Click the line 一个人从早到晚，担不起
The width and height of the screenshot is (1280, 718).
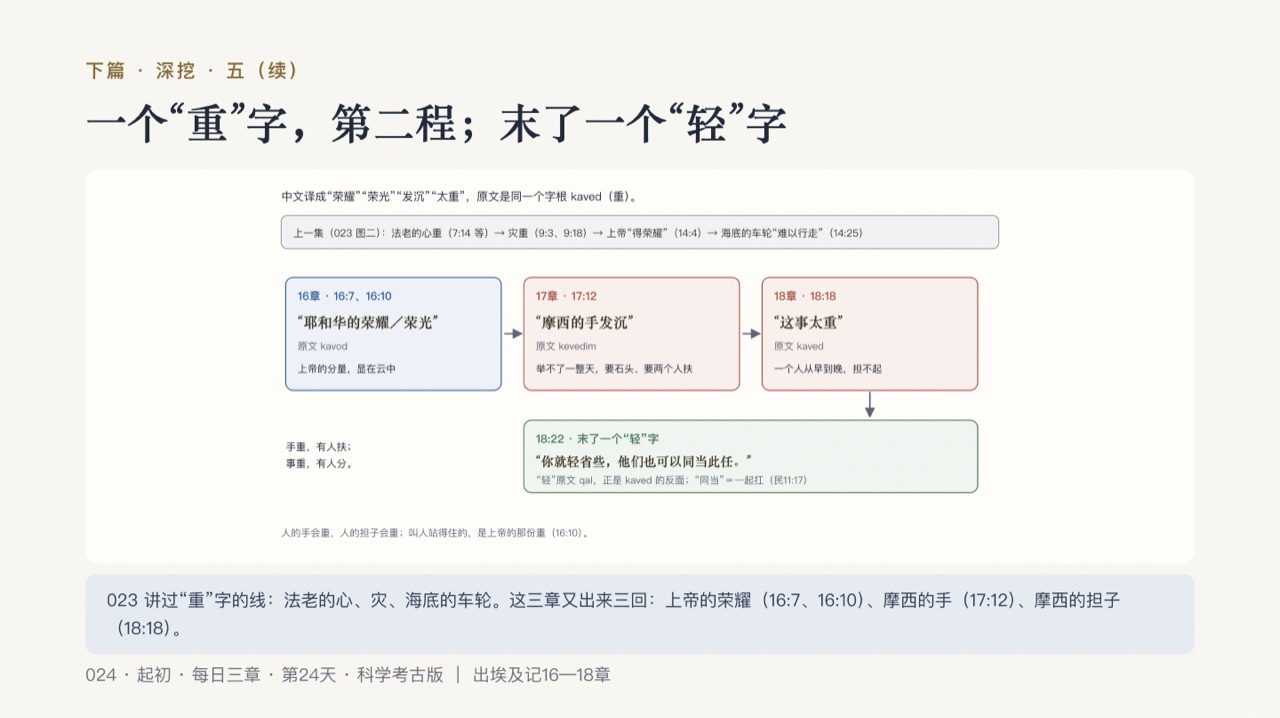828,369
